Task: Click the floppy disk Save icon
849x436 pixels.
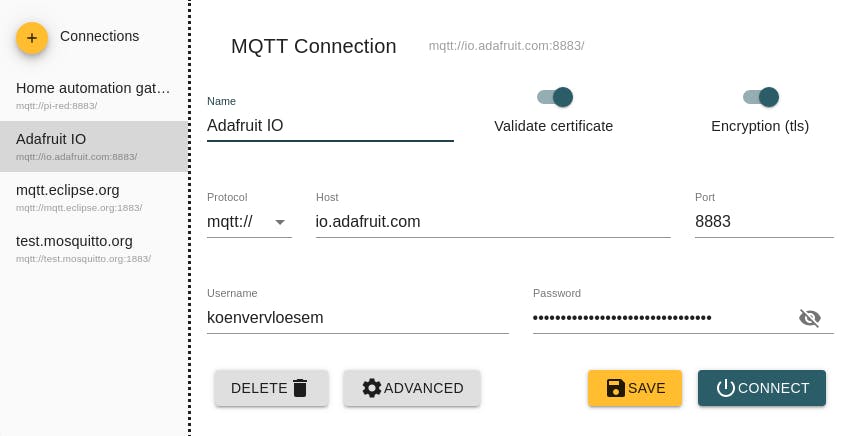Action: coord(616,388)
